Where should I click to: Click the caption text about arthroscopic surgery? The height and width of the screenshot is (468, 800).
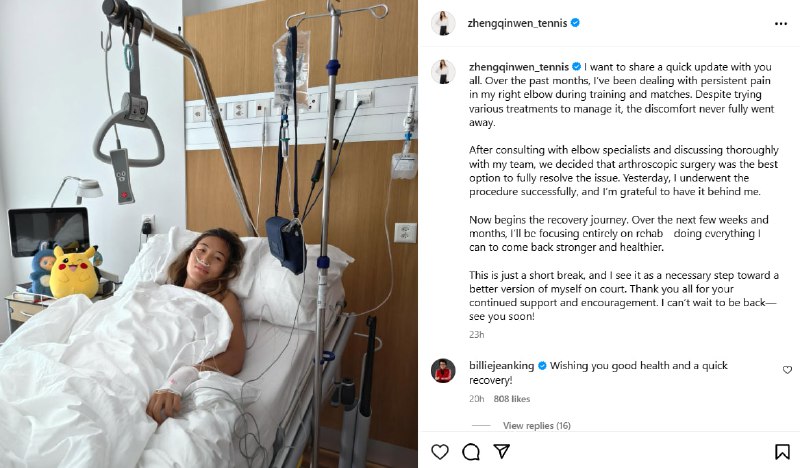pyautogui.click(x=623, y=171)
